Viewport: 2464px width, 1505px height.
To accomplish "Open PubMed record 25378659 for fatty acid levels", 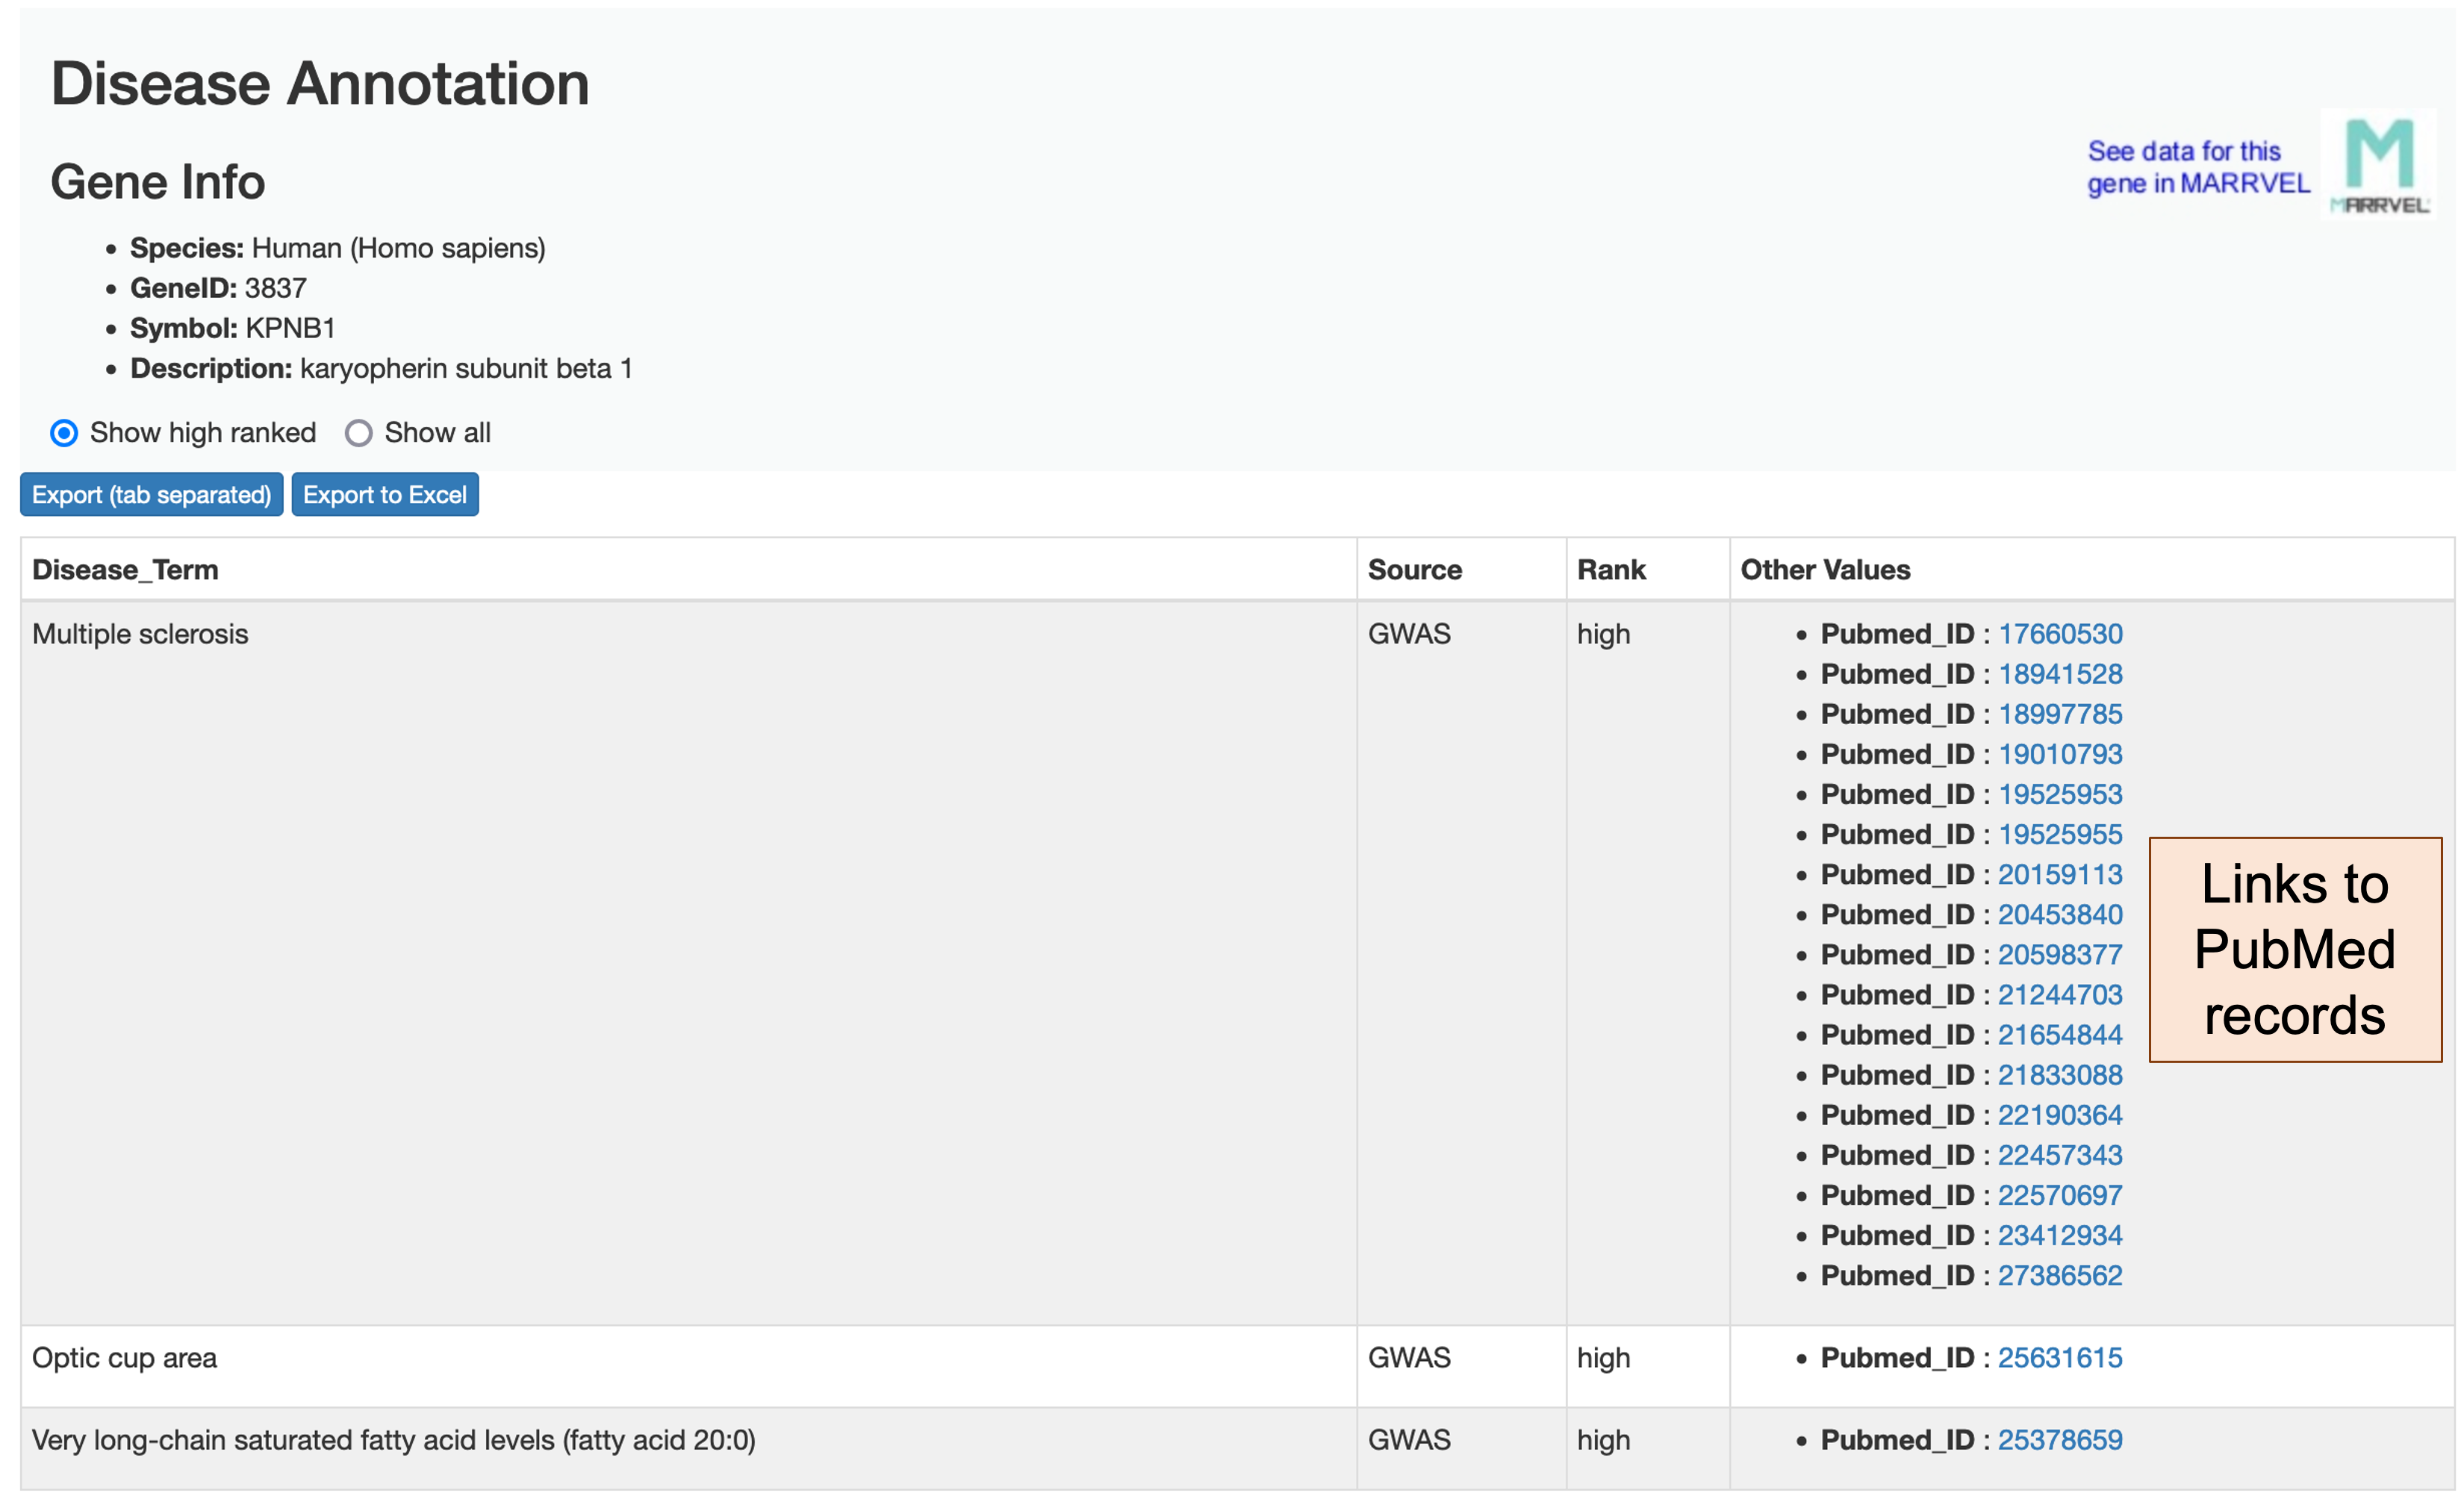I will (x=2060, y=1439).
